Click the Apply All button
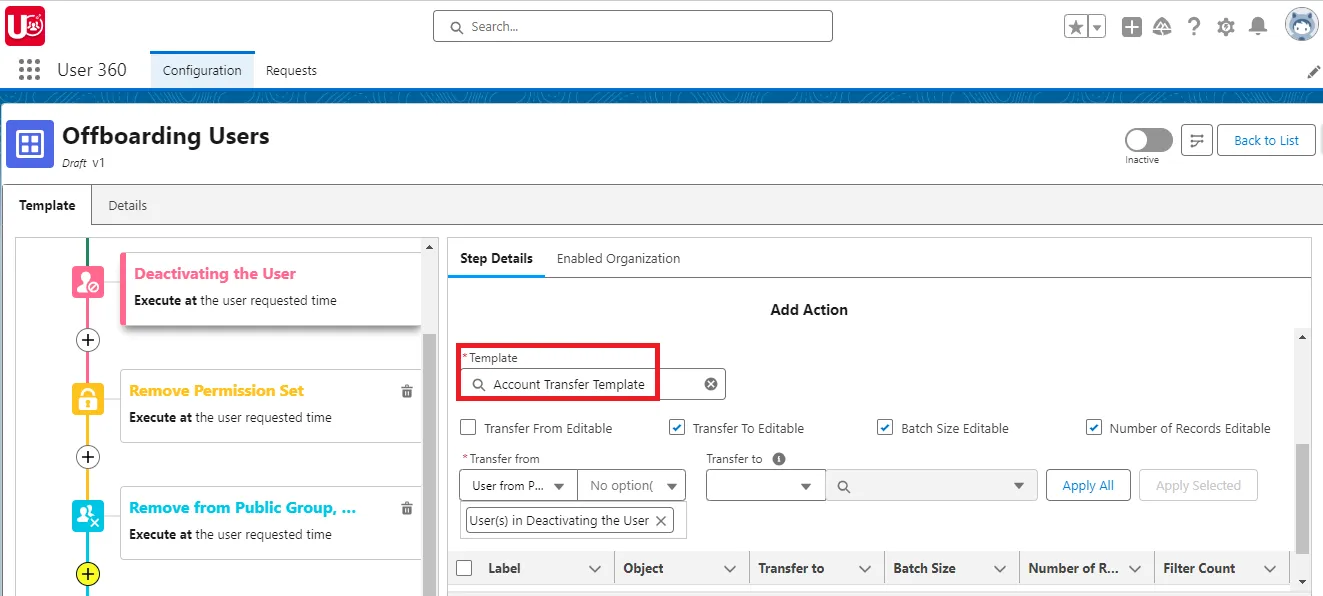 1088,485
